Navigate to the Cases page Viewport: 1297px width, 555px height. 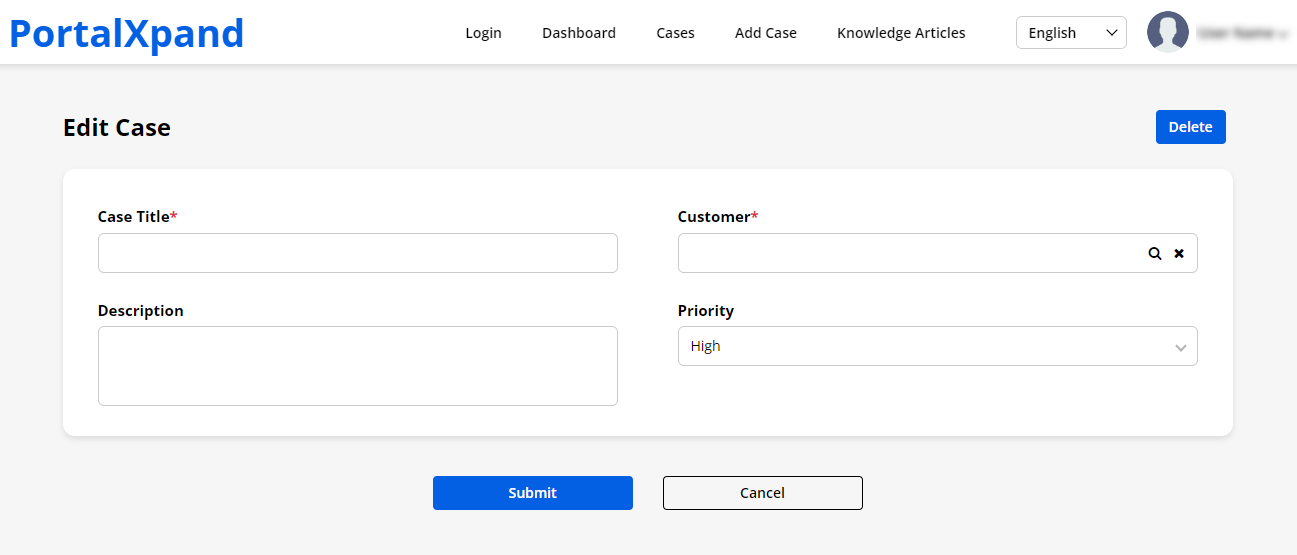675,33
